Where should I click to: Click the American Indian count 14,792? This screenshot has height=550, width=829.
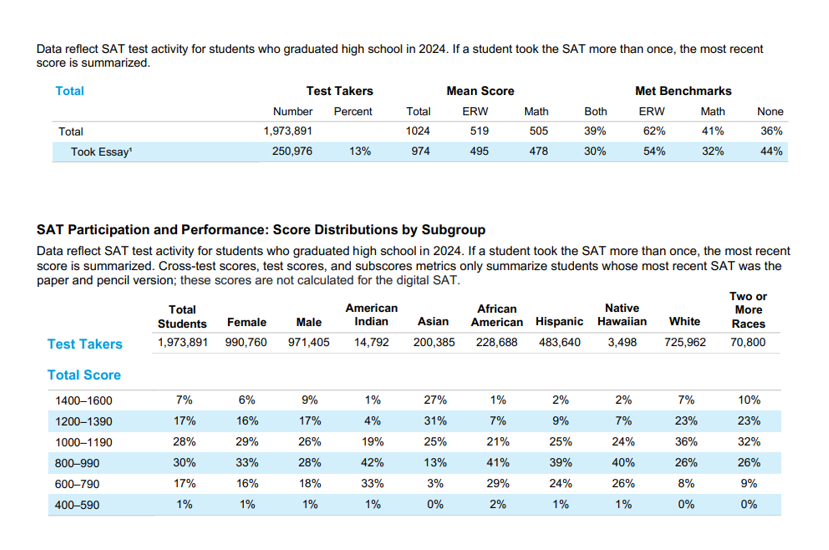pyautogui.click(x=371, y=343)
